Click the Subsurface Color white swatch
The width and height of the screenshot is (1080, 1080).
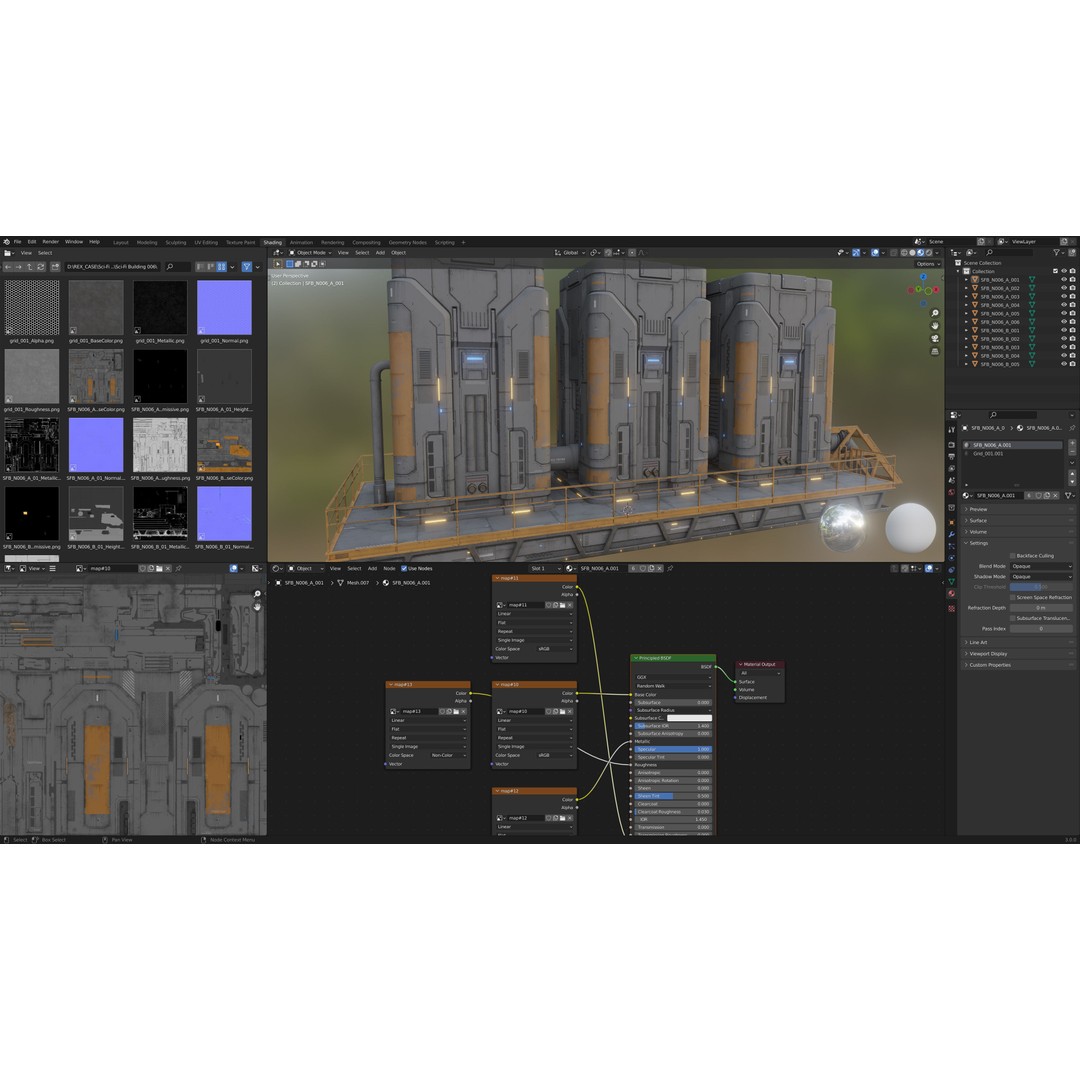[689, 718]
